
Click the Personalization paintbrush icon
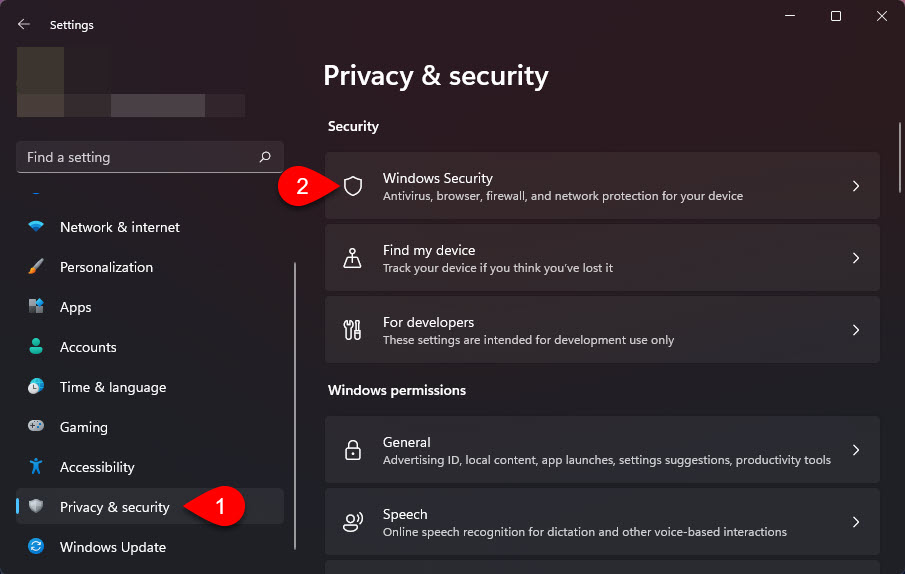[x=36, y=267]
